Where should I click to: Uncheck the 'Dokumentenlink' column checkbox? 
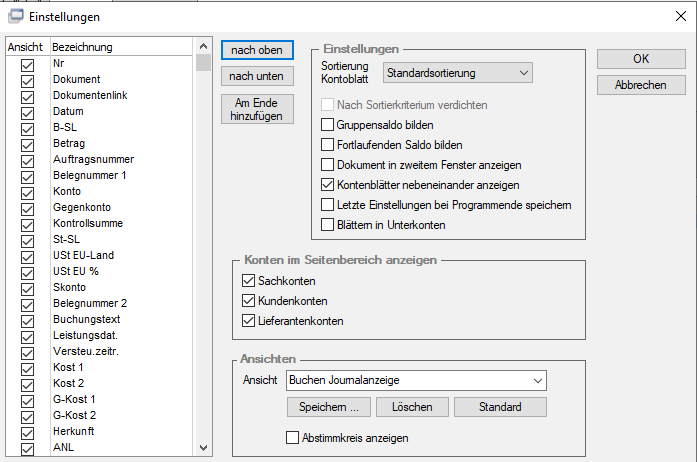click(x=28, y=97)
